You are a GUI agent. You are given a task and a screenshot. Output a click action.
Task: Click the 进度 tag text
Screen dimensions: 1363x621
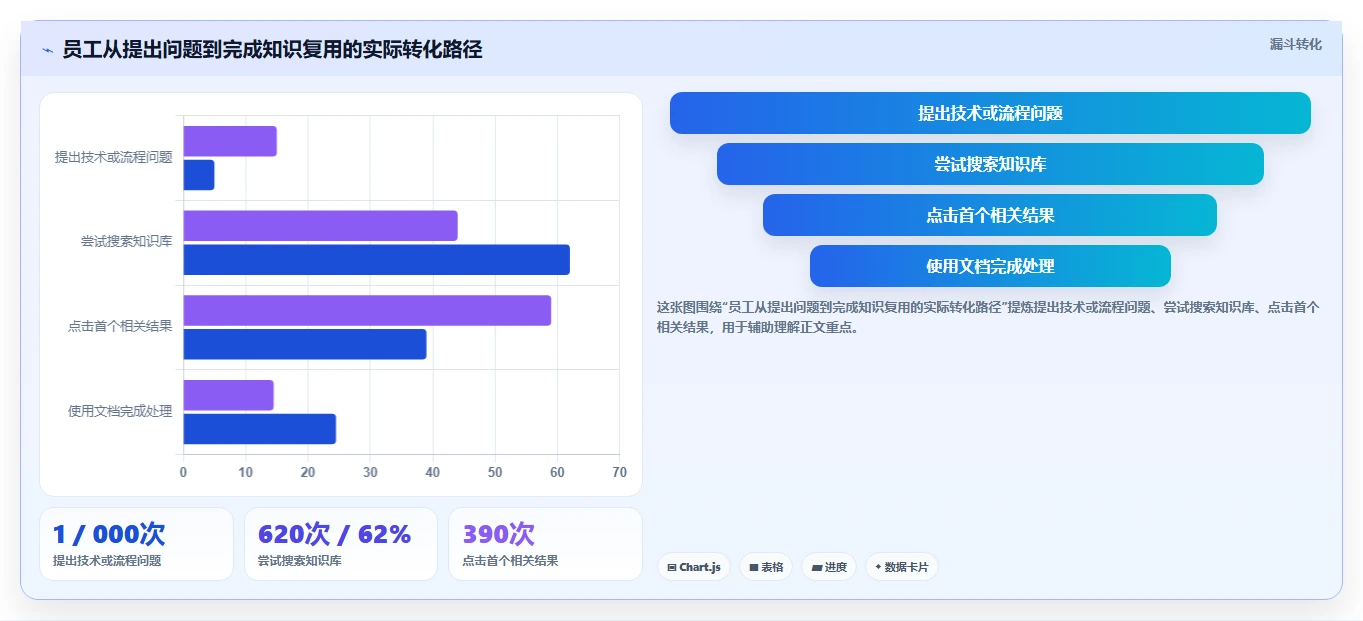pos(836,567)
